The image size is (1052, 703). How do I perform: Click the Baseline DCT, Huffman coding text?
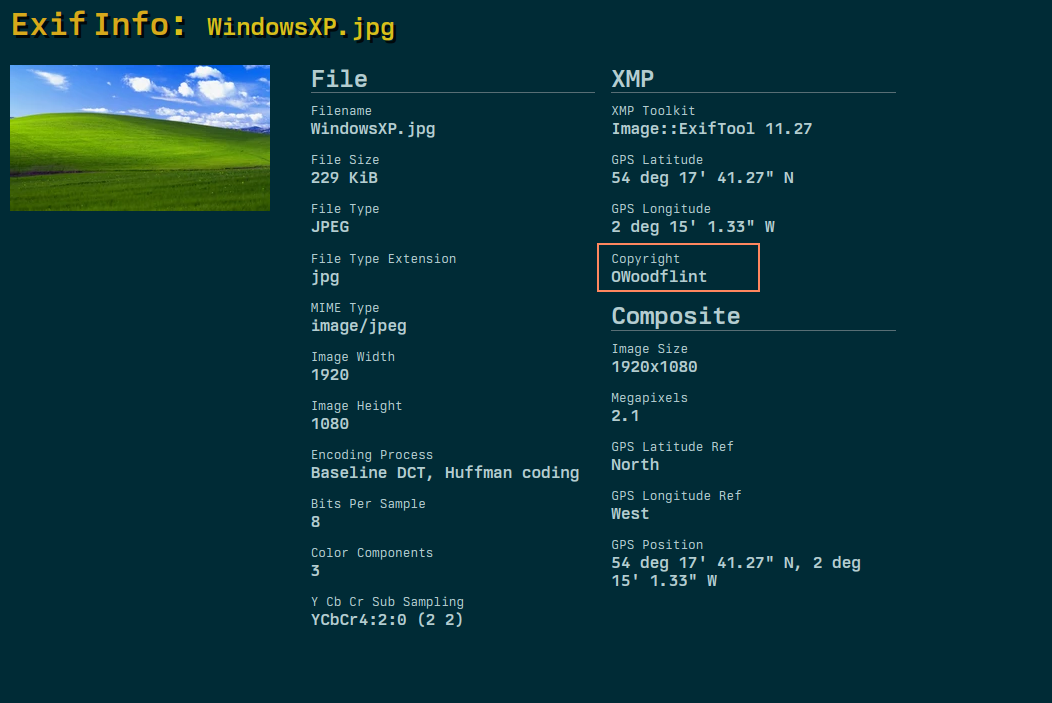(444, 473)
